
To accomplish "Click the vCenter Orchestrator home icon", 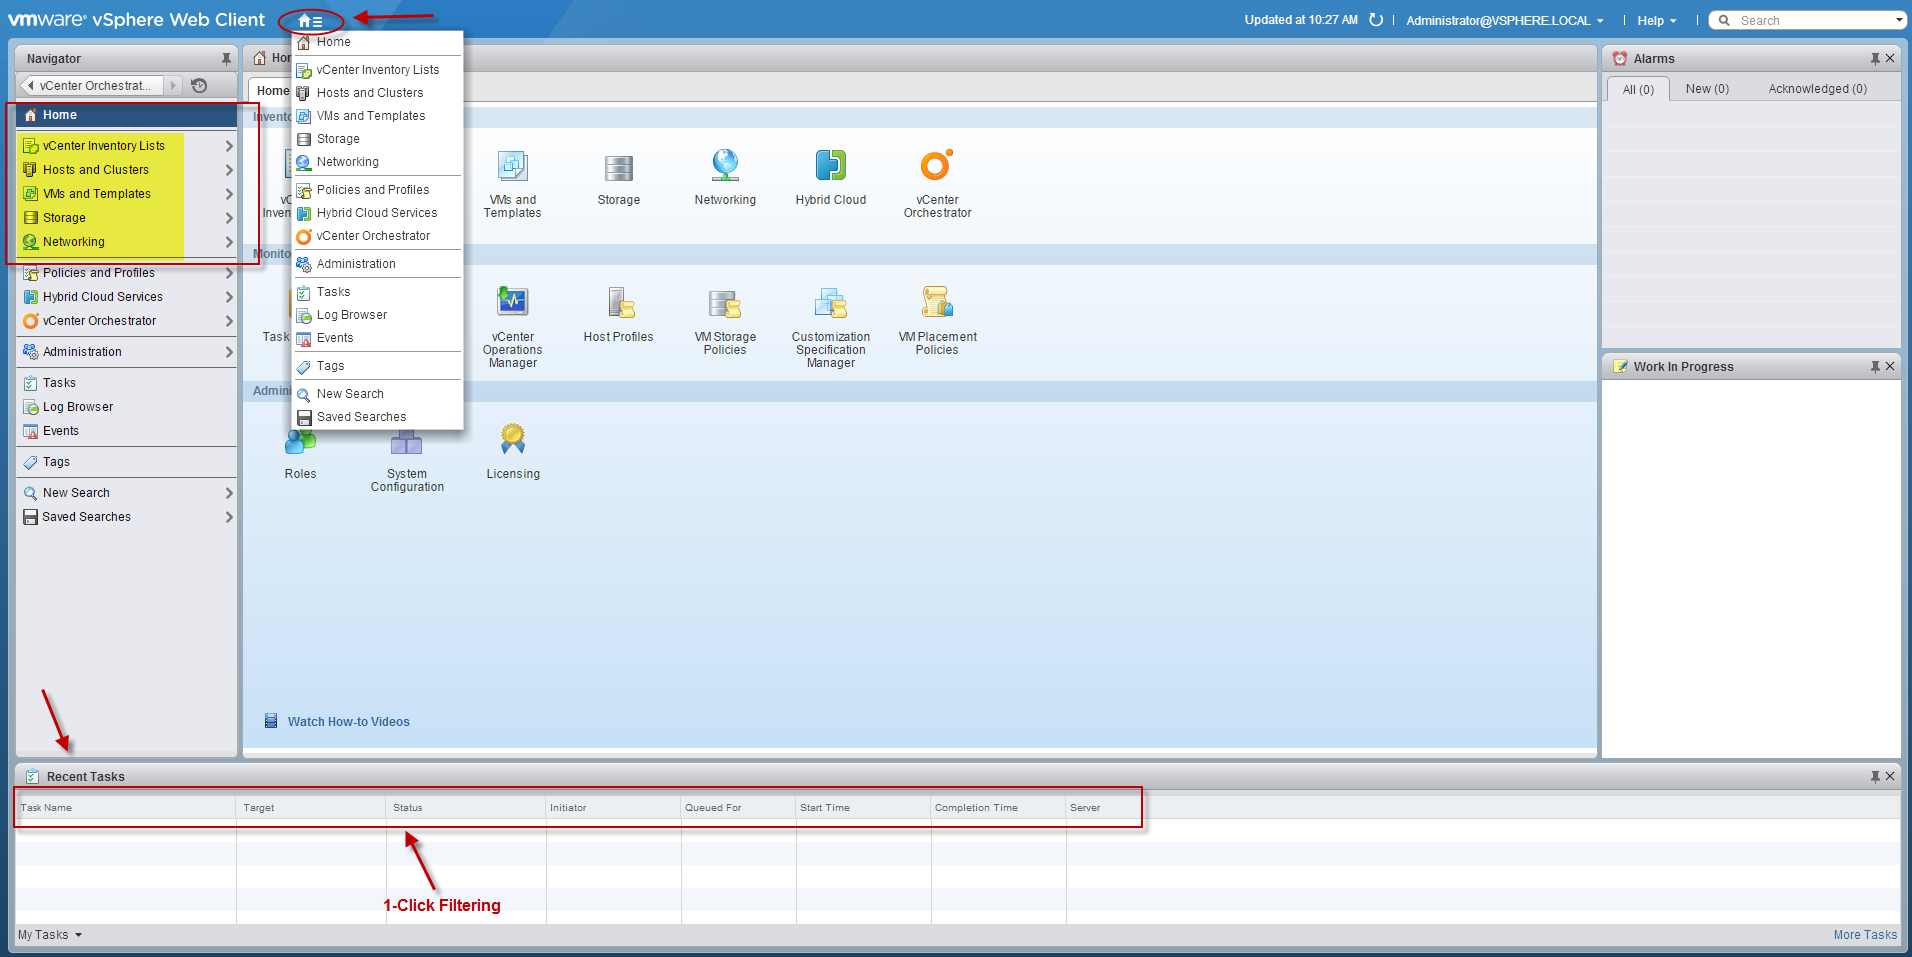I will (936, 166).
